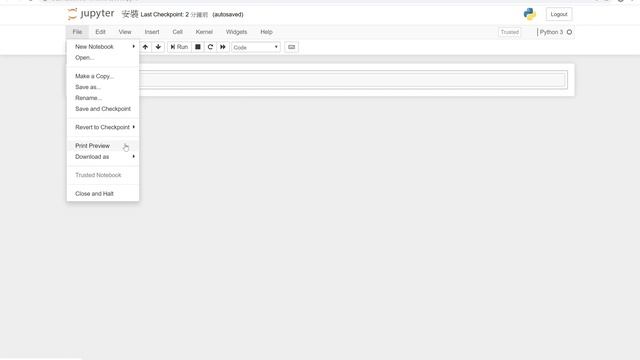Click the Logout button
This screenshot has height=360, width=640.
[559, 14]
